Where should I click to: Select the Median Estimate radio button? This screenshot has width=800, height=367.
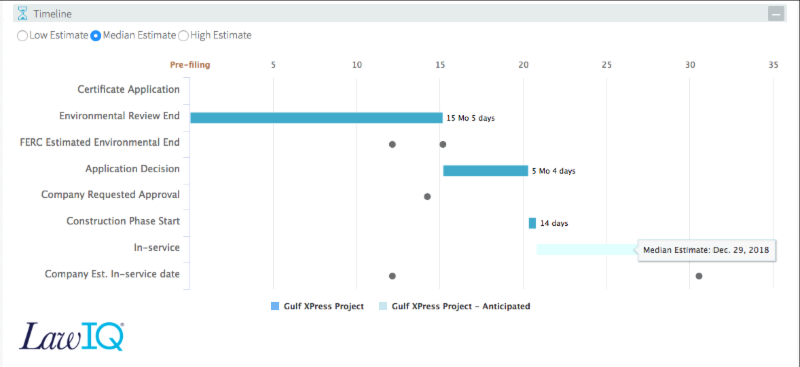coord(95,36)
